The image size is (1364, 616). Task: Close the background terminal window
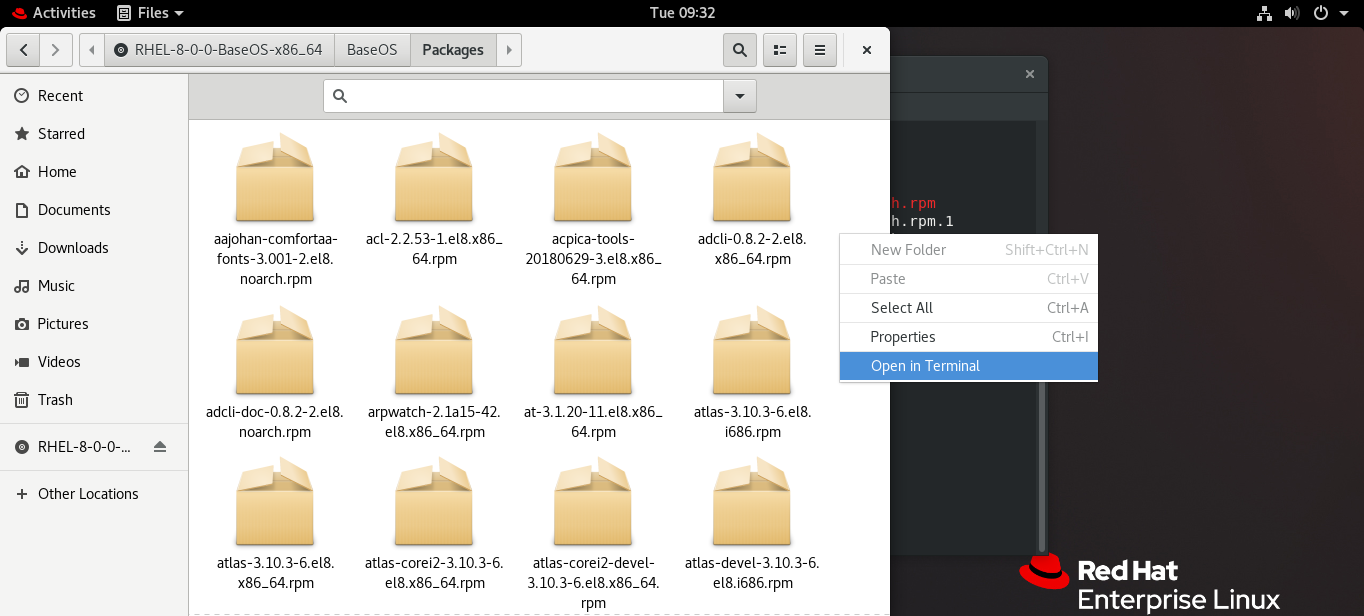(1030, 74)
